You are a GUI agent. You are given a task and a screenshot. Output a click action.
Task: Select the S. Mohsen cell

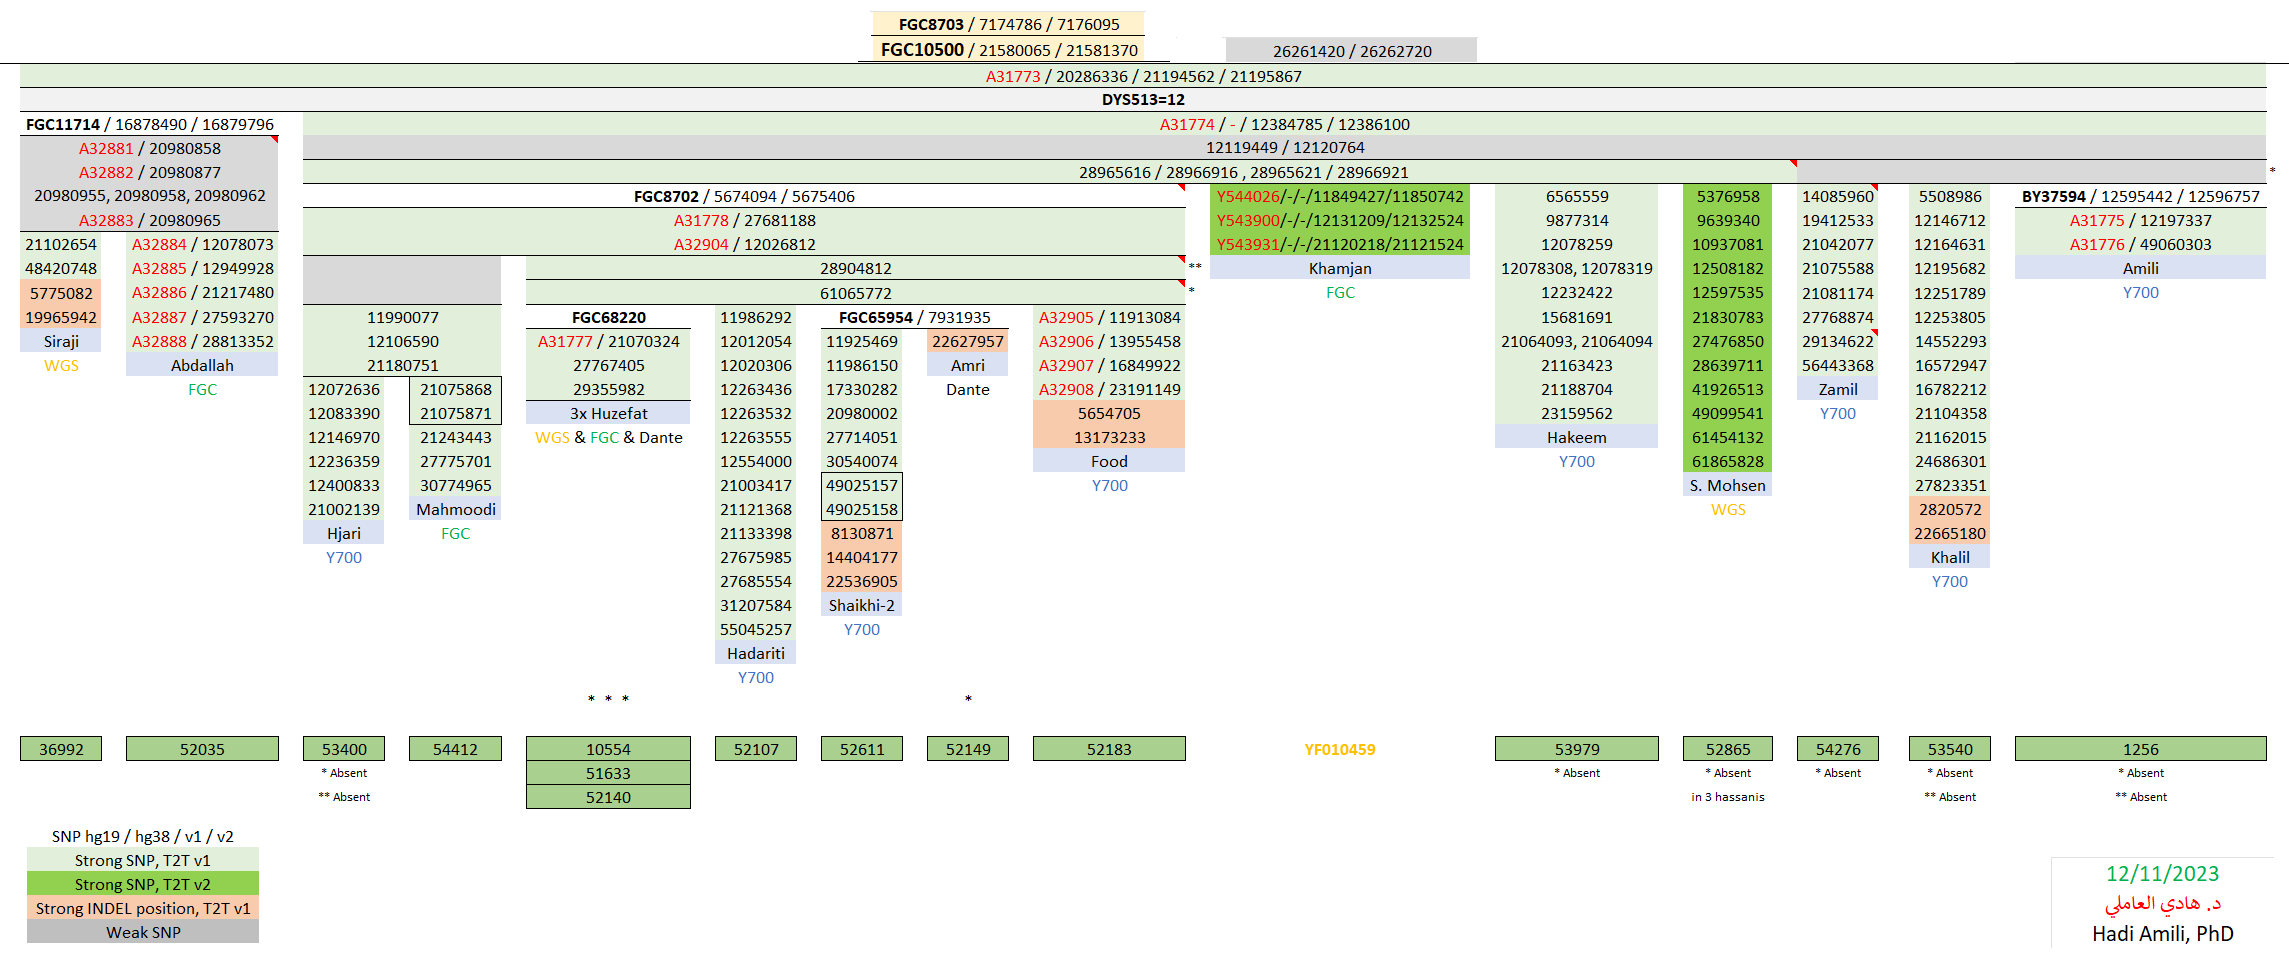(x=1727, y=485)
